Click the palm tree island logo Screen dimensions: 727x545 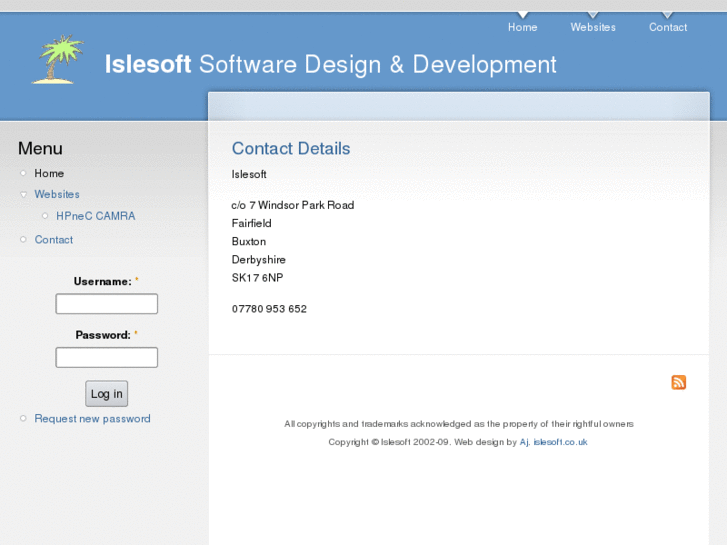[57, 60]
